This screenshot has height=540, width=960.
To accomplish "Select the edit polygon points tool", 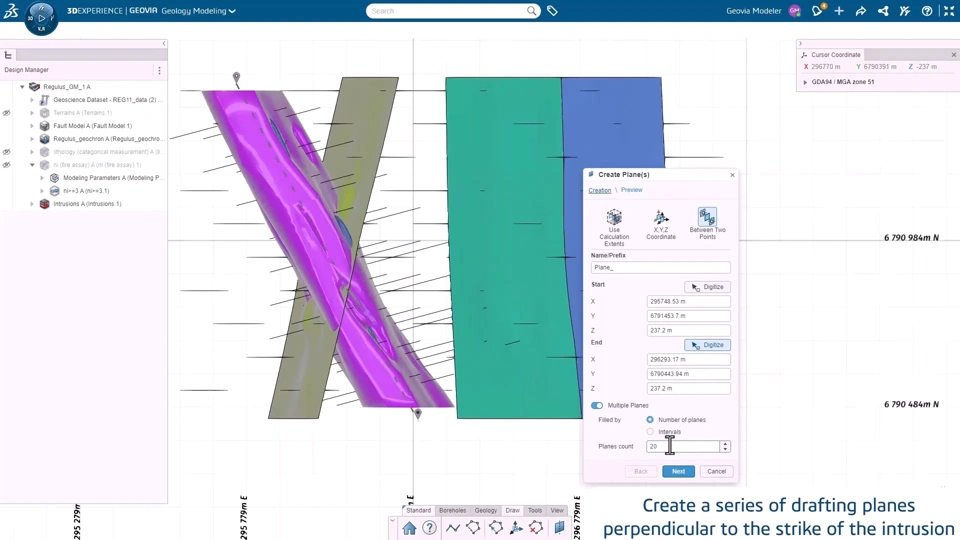I will click(x=495, y=527).
